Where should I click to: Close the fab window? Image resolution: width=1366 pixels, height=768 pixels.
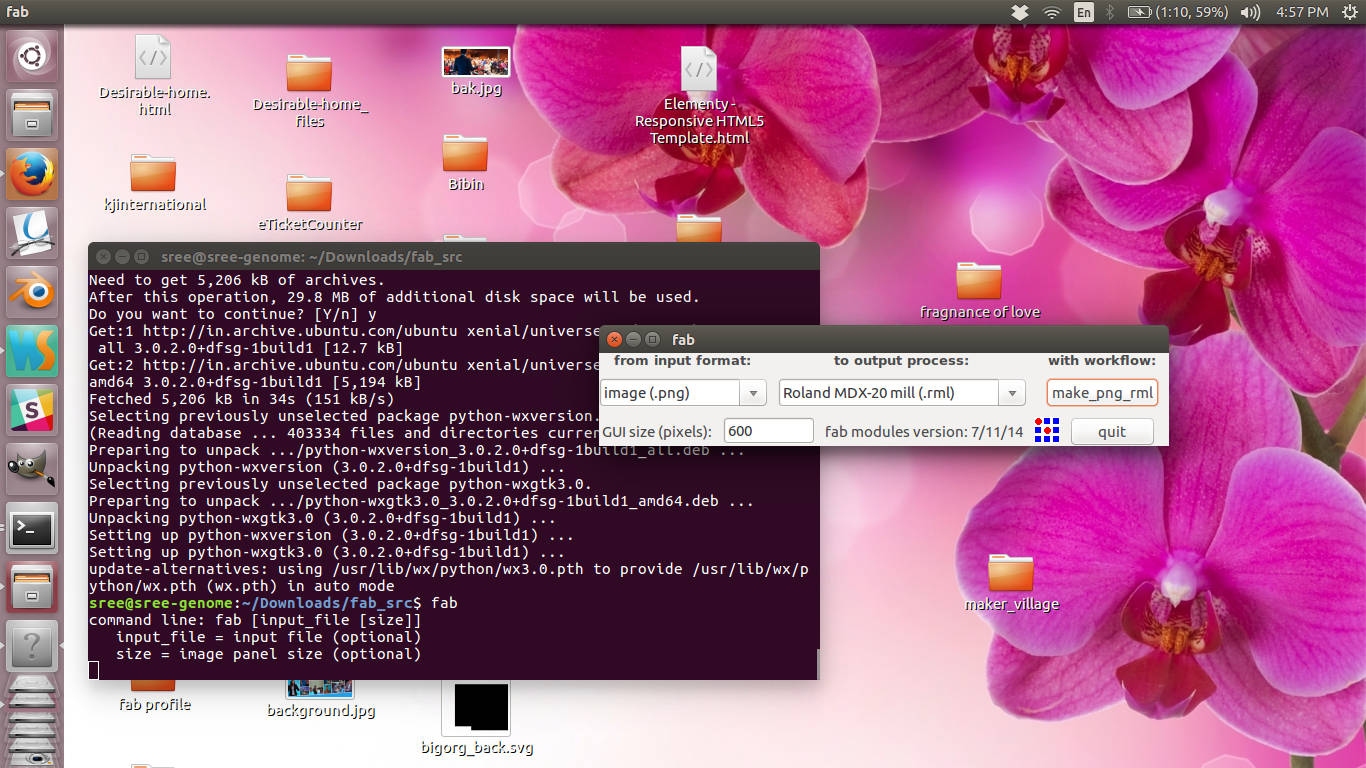pyautogui.click(x=615, y=340)
